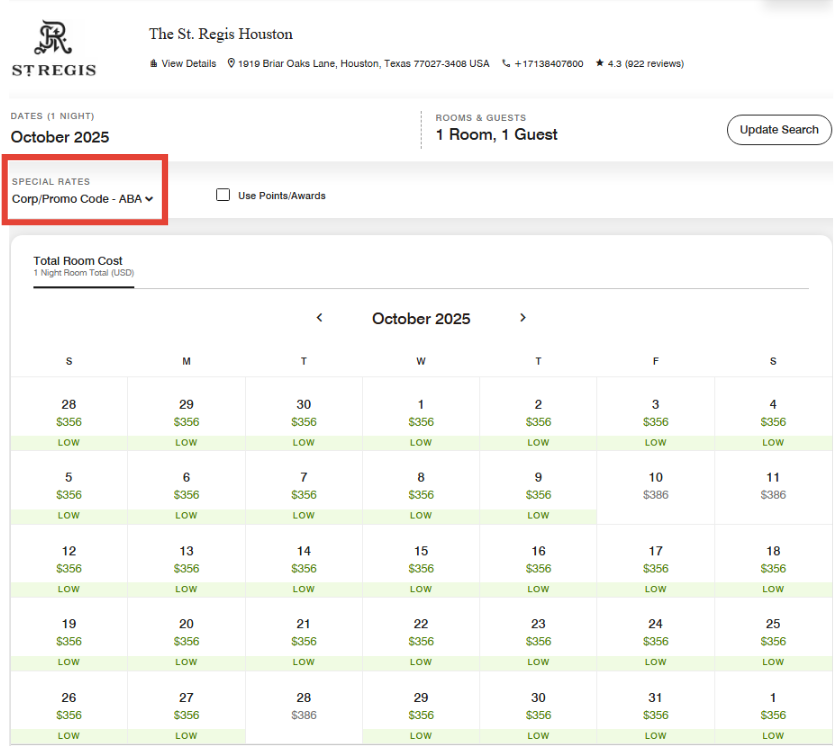Pick October 11 at $386
This screenshot has height=746, width=834.
click(773, 487)
